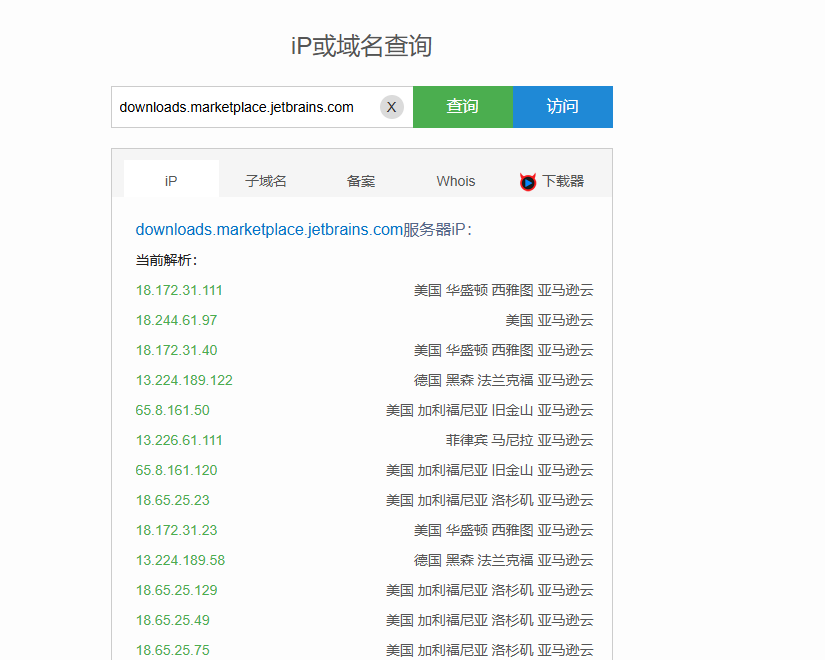Click IP address 65.8.161.120

[176, 471]
